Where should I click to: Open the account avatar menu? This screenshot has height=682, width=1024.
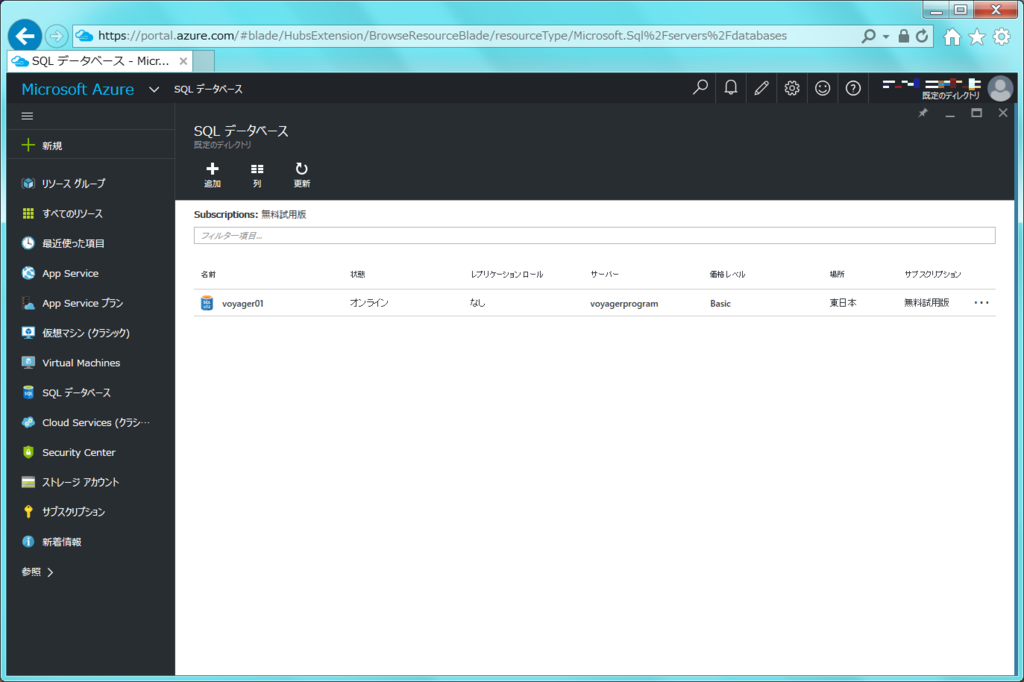[1000, 88]
